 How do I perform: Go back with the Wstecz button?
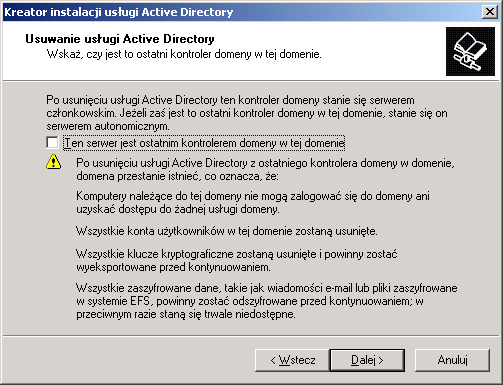(292, 360)
